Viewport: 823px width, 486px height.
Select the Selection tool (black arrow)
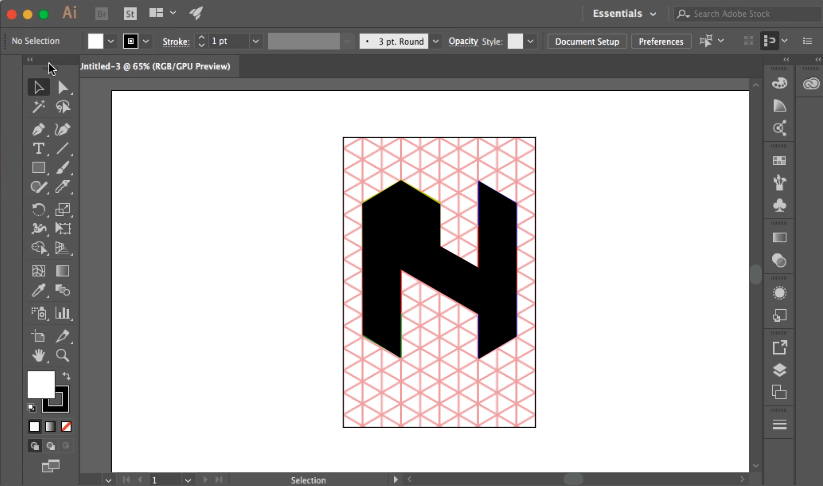[x=38, y=87]
